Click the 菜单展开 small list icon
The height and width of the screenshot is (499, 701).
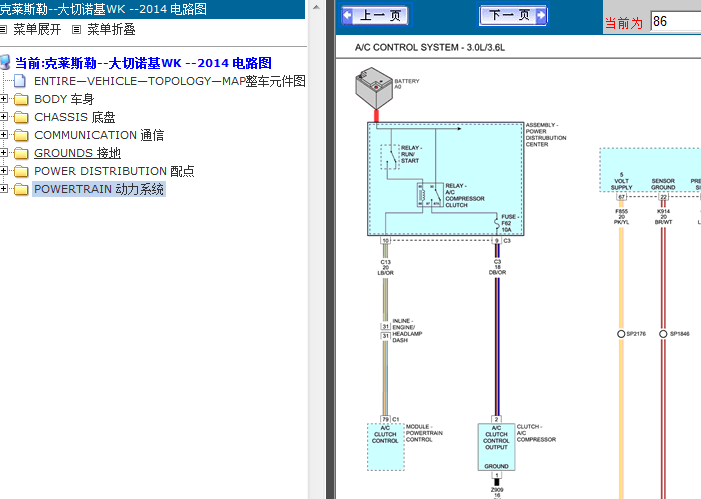coord(3,30)
